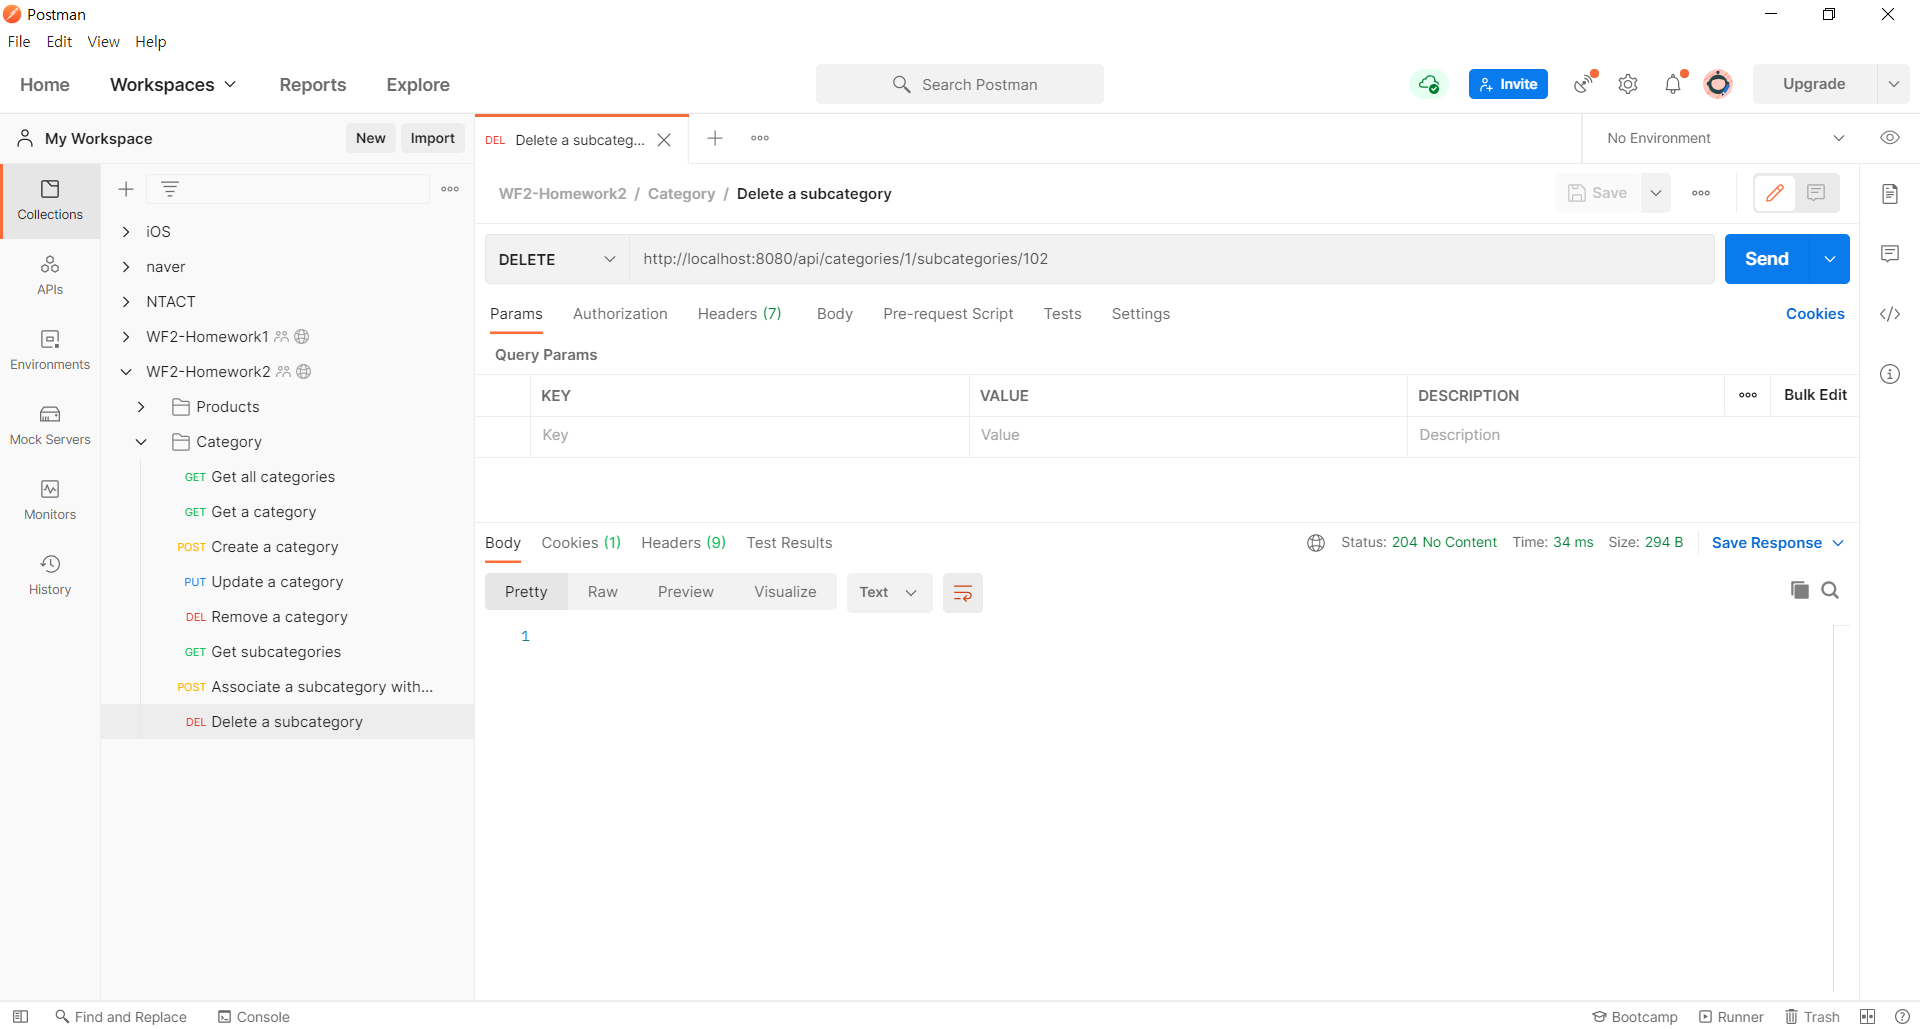The width and height of the screenshot is (1920, 1029).
Task: Open the two-pane layout icon
Action: coord(1867,1017)
